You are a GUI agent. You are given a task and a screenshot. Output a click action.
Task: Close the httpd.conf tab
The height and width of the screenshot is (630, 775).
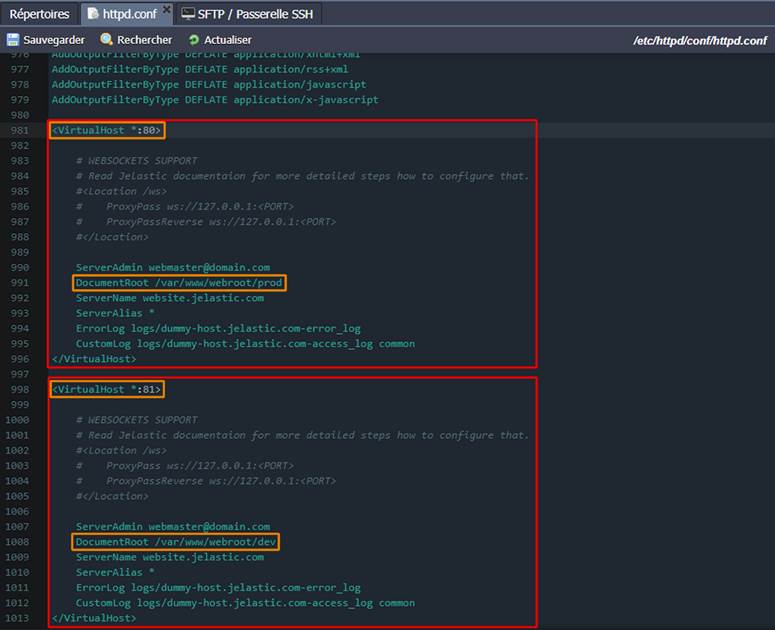167,10
